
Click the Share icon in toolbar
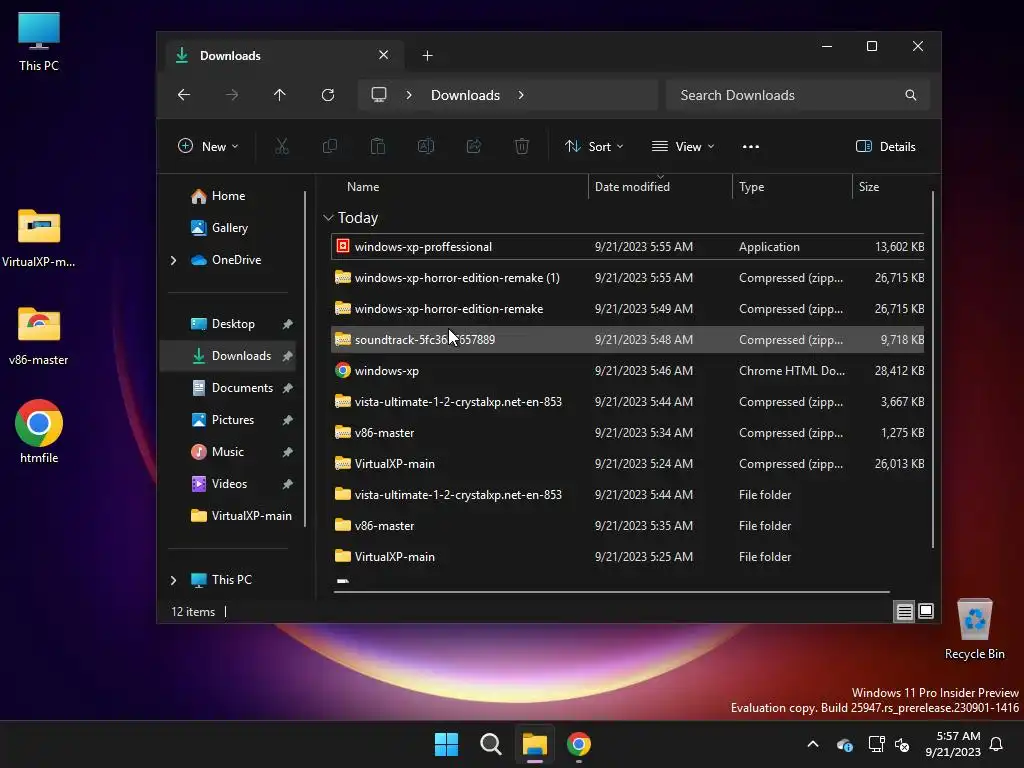click(x=473, y=146)
